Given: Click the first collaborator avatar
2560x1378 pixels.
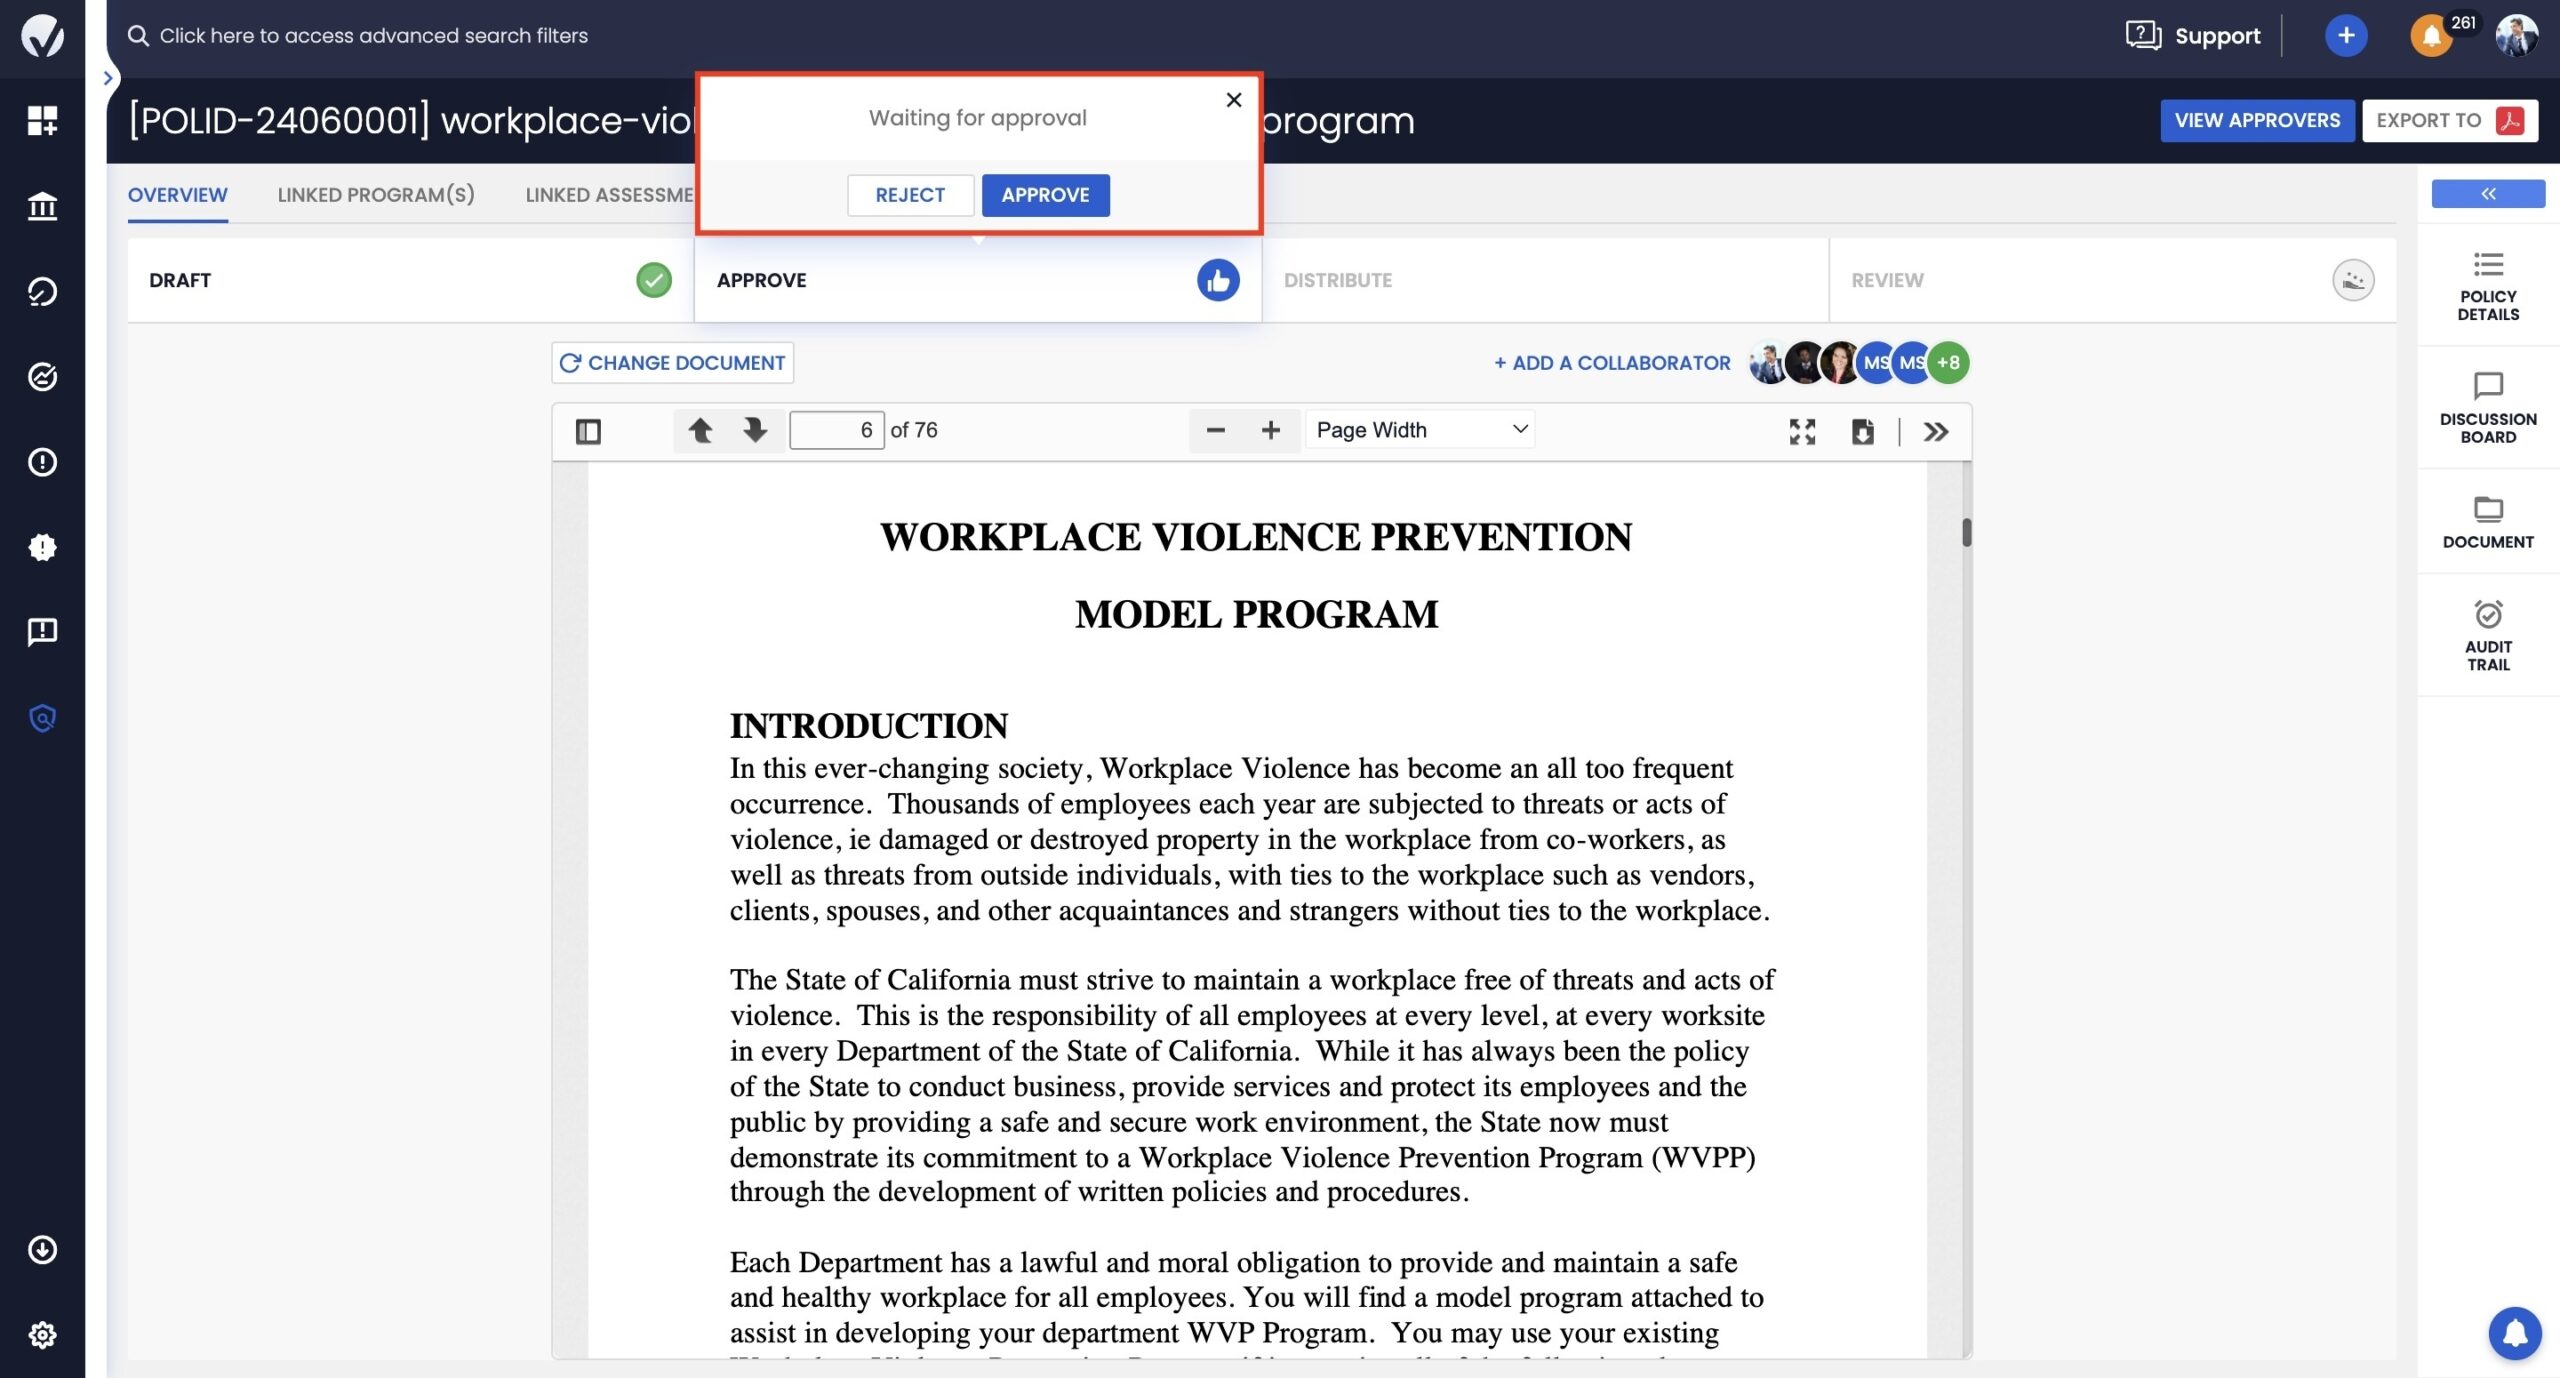Looking at the screenshot, I should coord(1768,363).
